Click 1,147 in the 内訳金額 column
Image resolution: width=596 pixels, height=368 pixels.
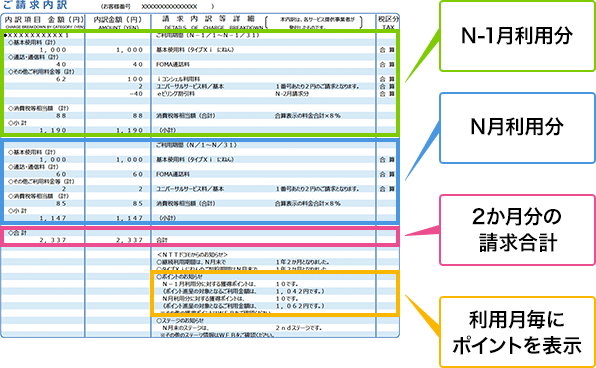(130, 218)
